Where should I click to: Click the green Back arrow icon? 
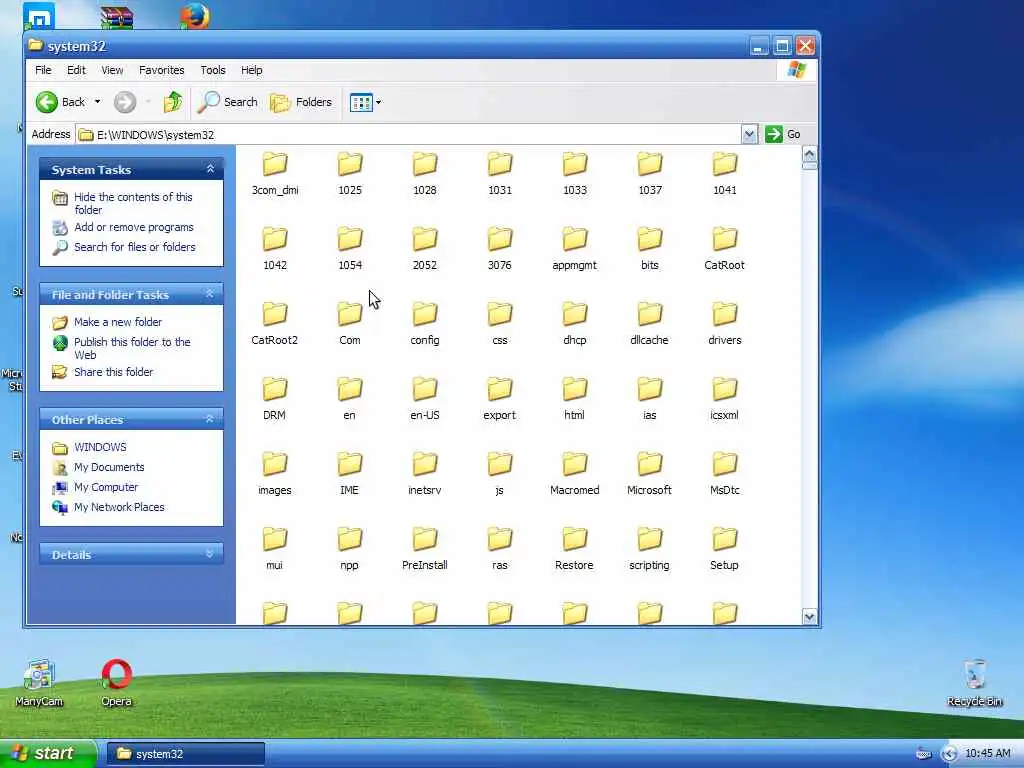coord(46,102)
